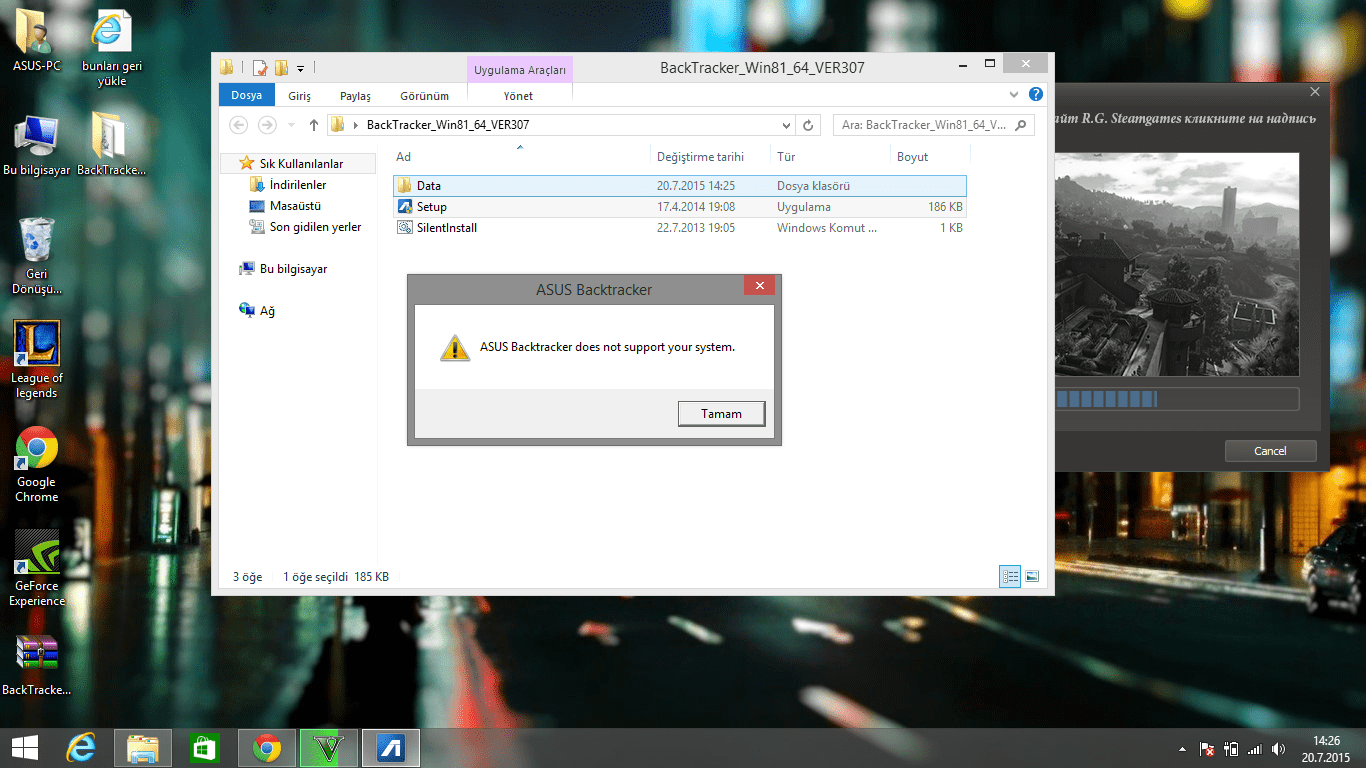Select the Google Chrome desktop shortcut

37,465
